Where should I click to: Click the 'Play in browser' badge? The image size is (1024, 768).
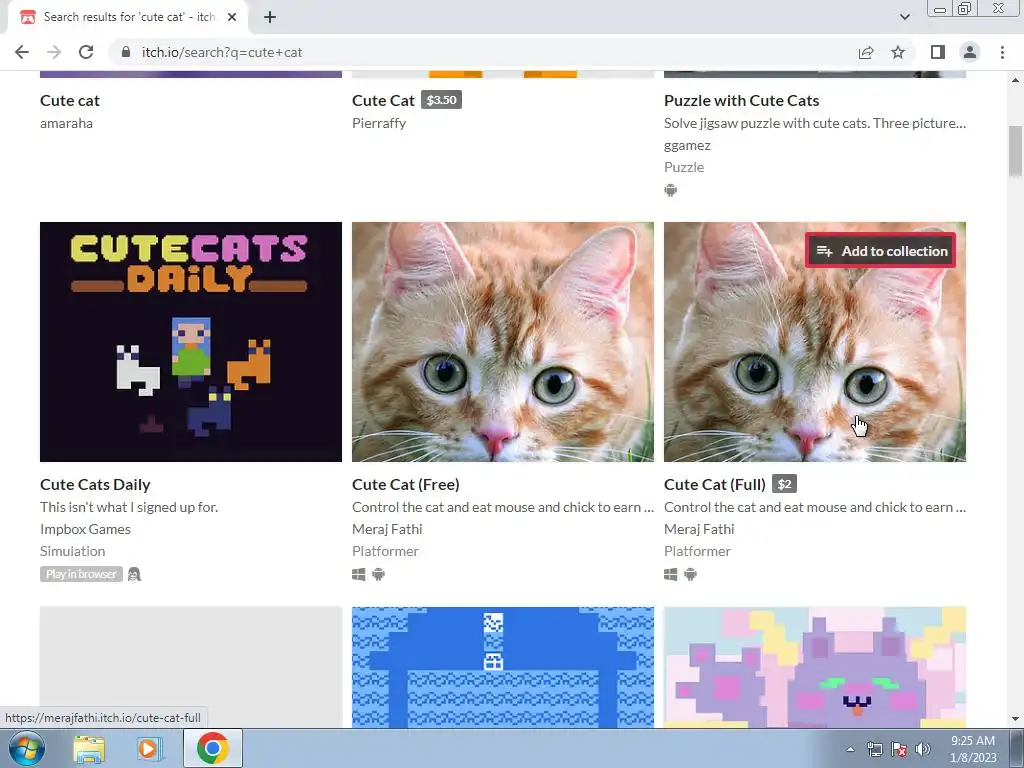tap(81, 574)
